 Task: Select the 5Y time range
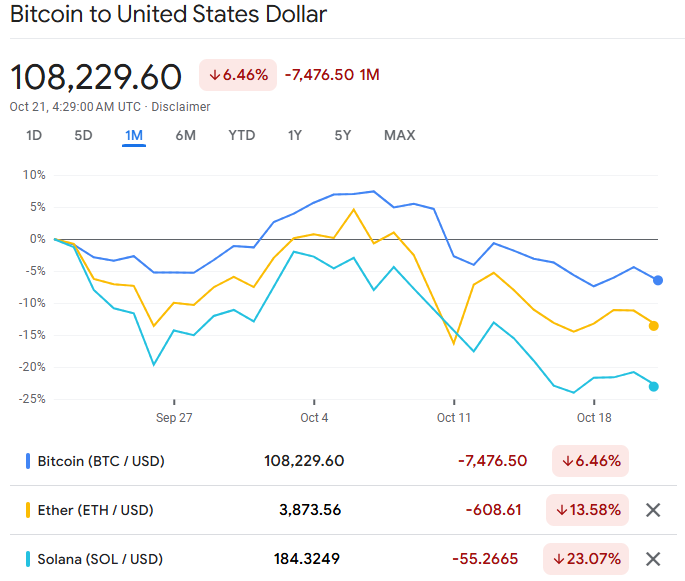(x=343, y=136)
